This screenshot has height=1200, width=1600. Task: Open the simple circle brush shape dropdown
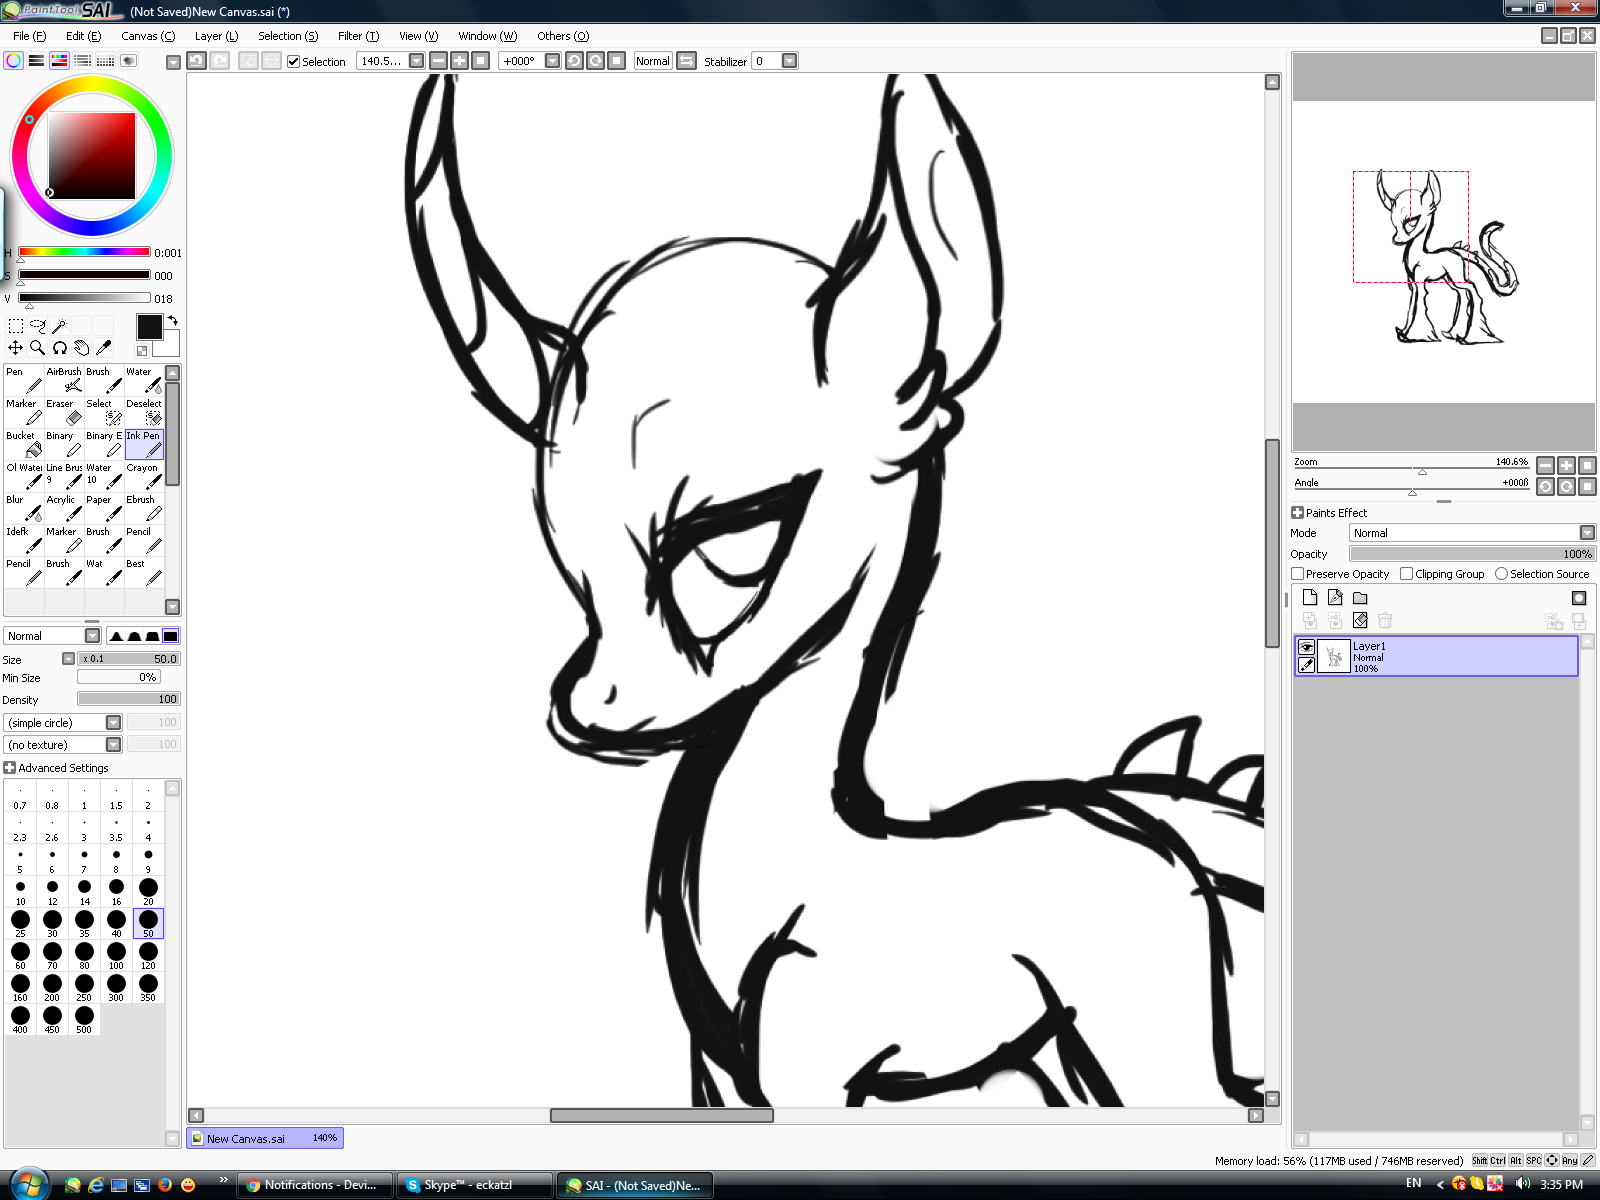114,723
